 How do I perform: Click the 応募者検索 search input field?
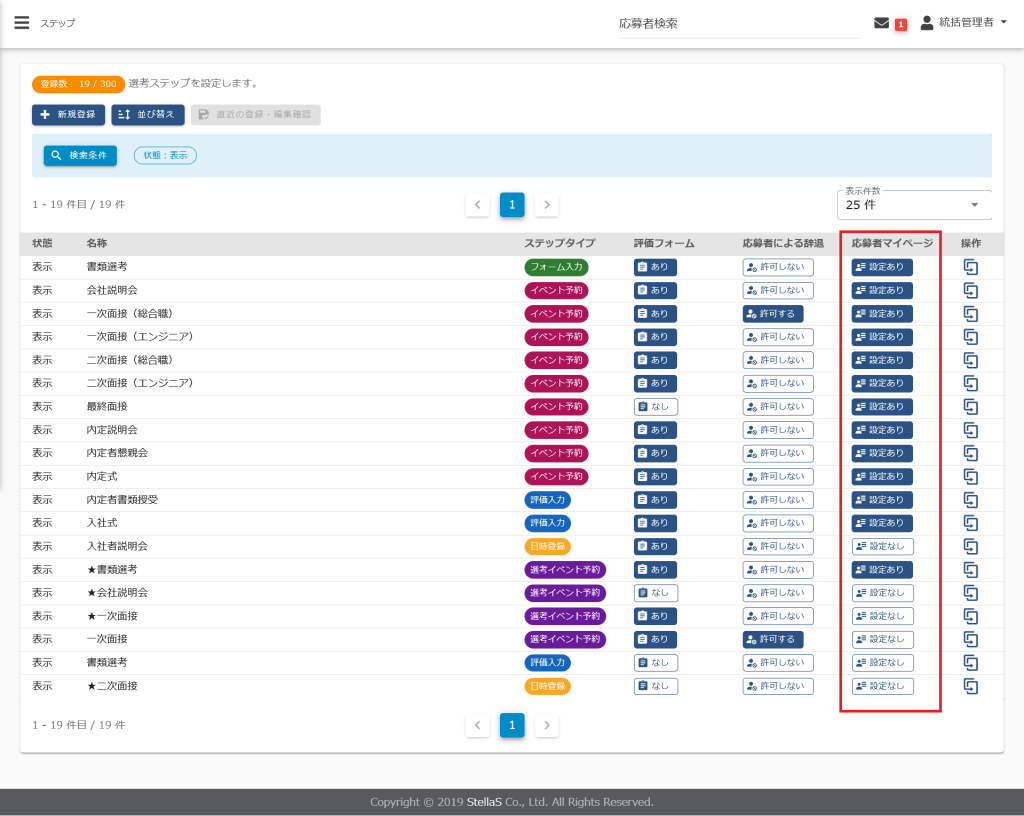click(738, 23)
